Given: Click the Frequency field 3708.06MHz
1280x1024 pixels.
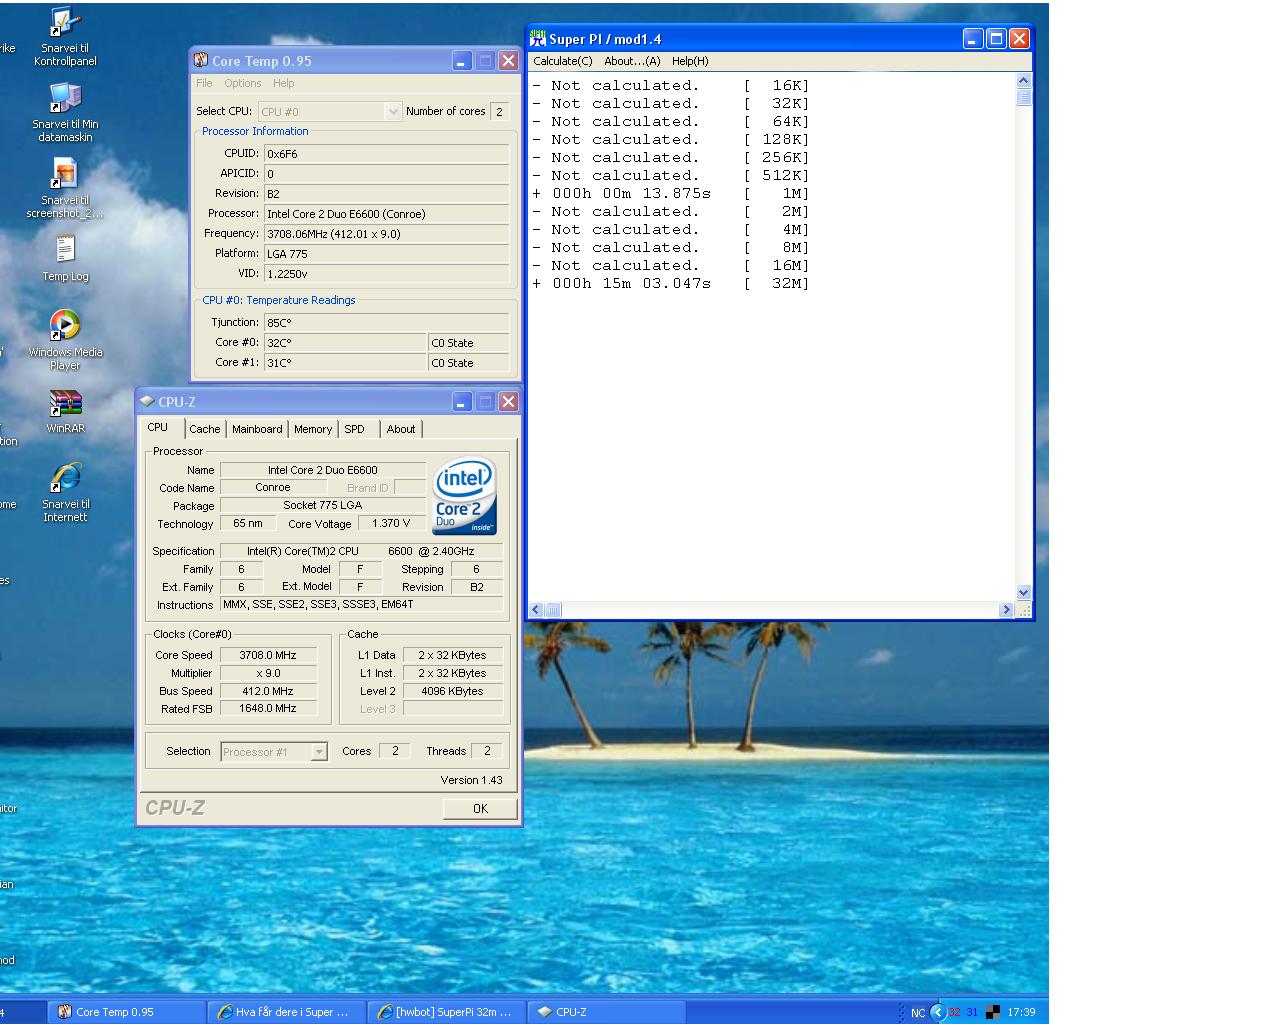Looking at the screenshot, I should (x=386, y=234).
